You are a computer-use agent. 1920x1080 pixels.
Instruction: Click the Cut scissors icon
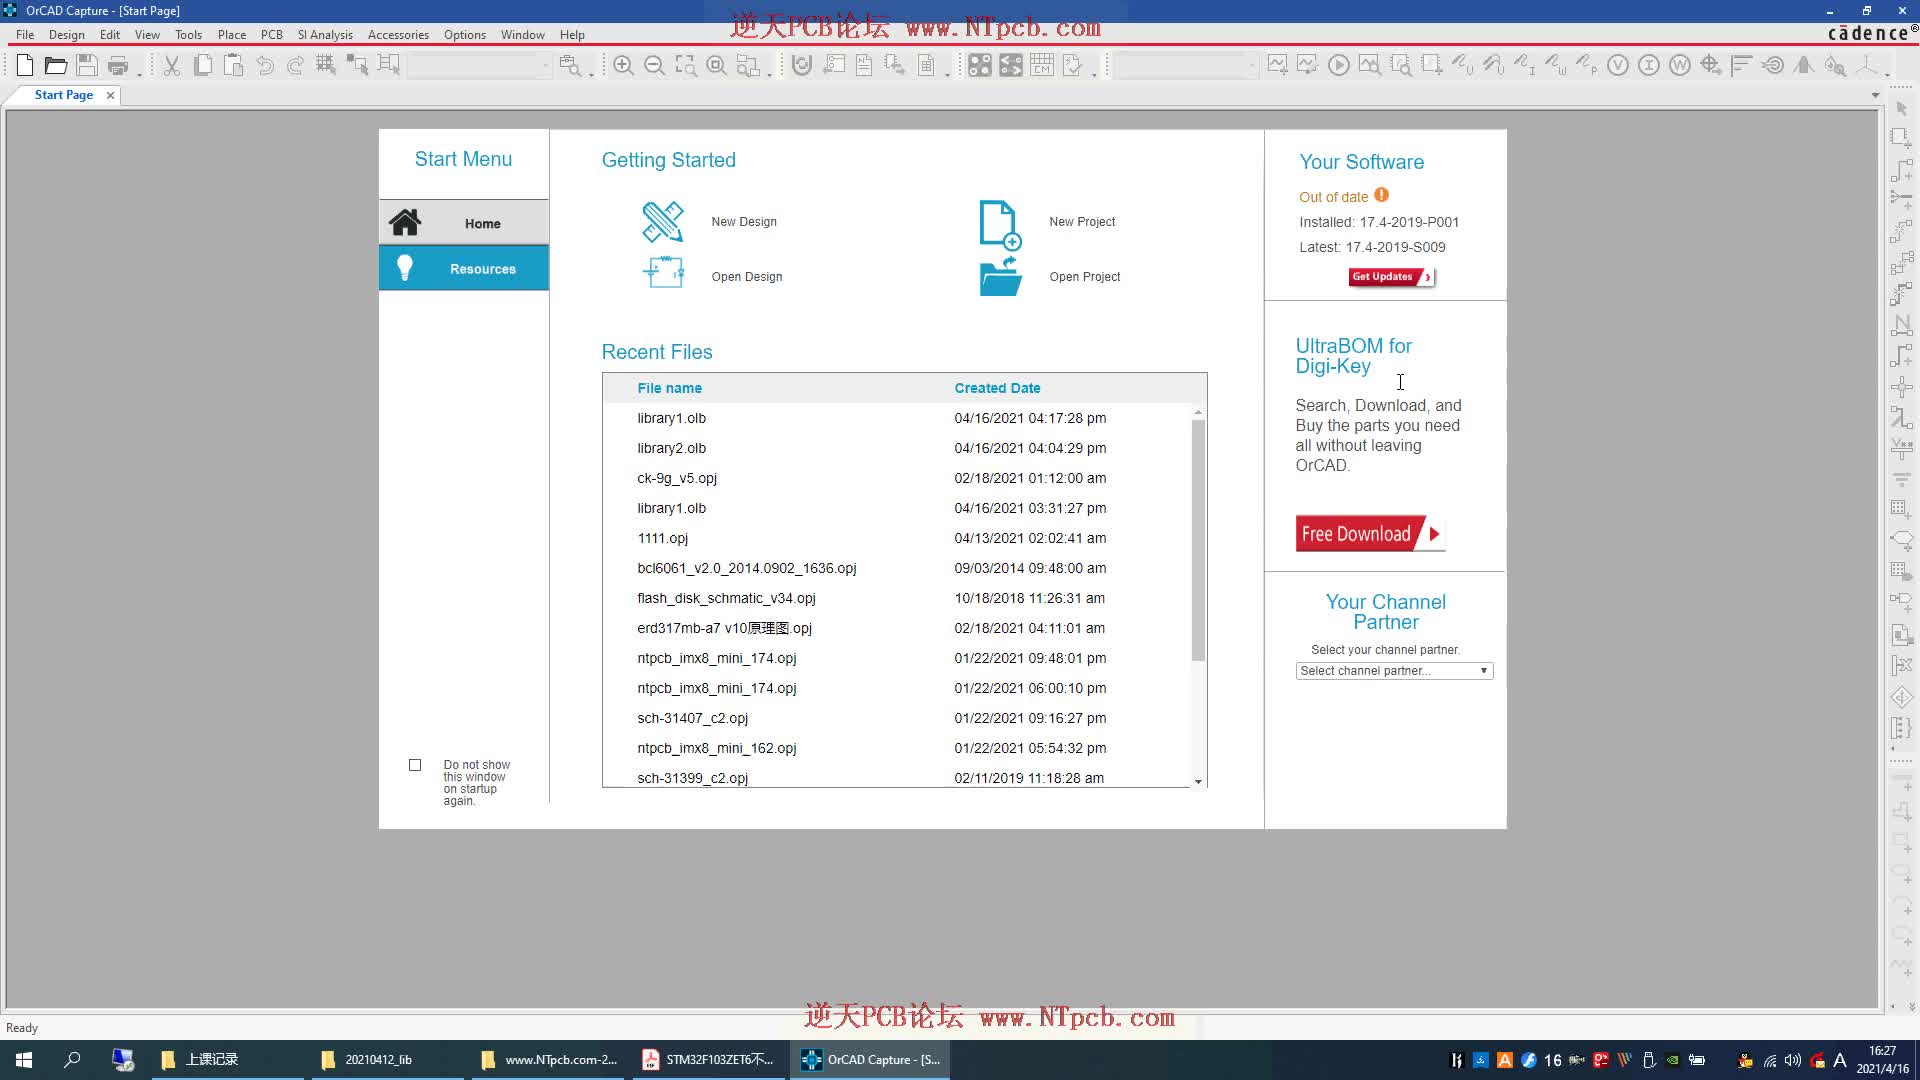tap(172, 66)
